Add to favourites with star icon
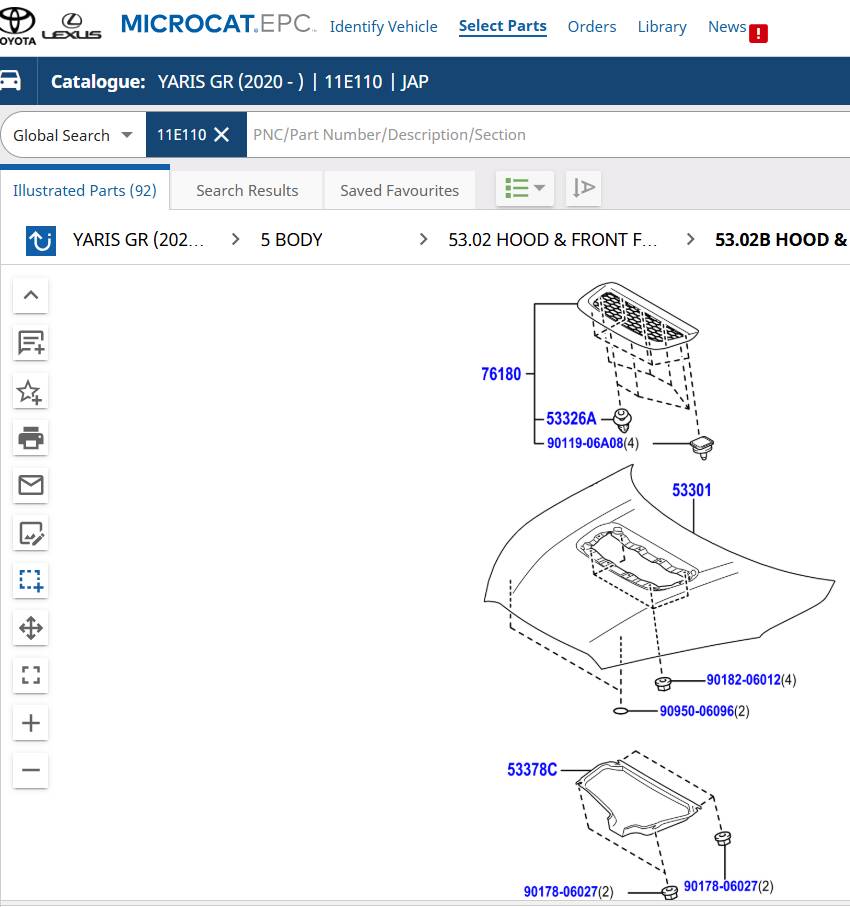850x907 pixels. (31, 392)
